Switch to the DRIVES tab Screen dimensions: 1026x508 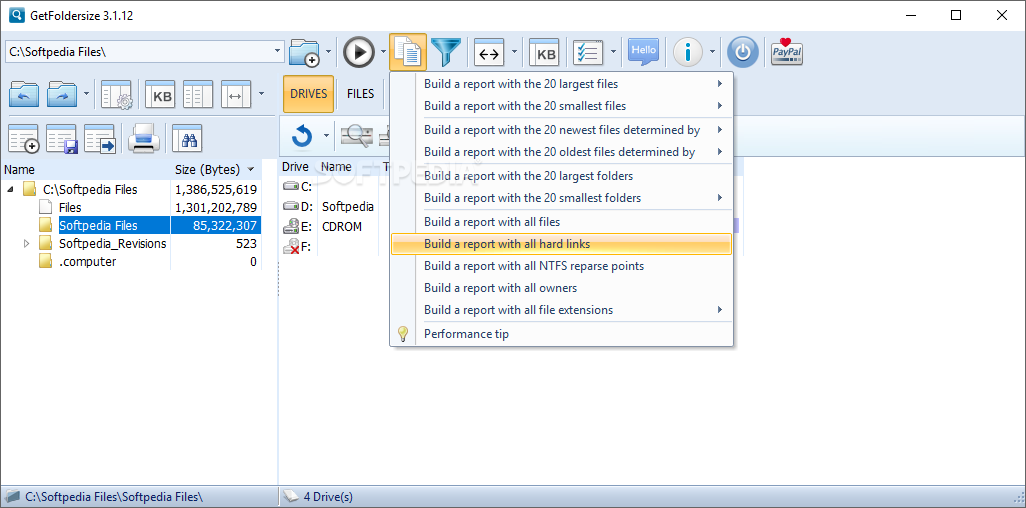[309, 94]
